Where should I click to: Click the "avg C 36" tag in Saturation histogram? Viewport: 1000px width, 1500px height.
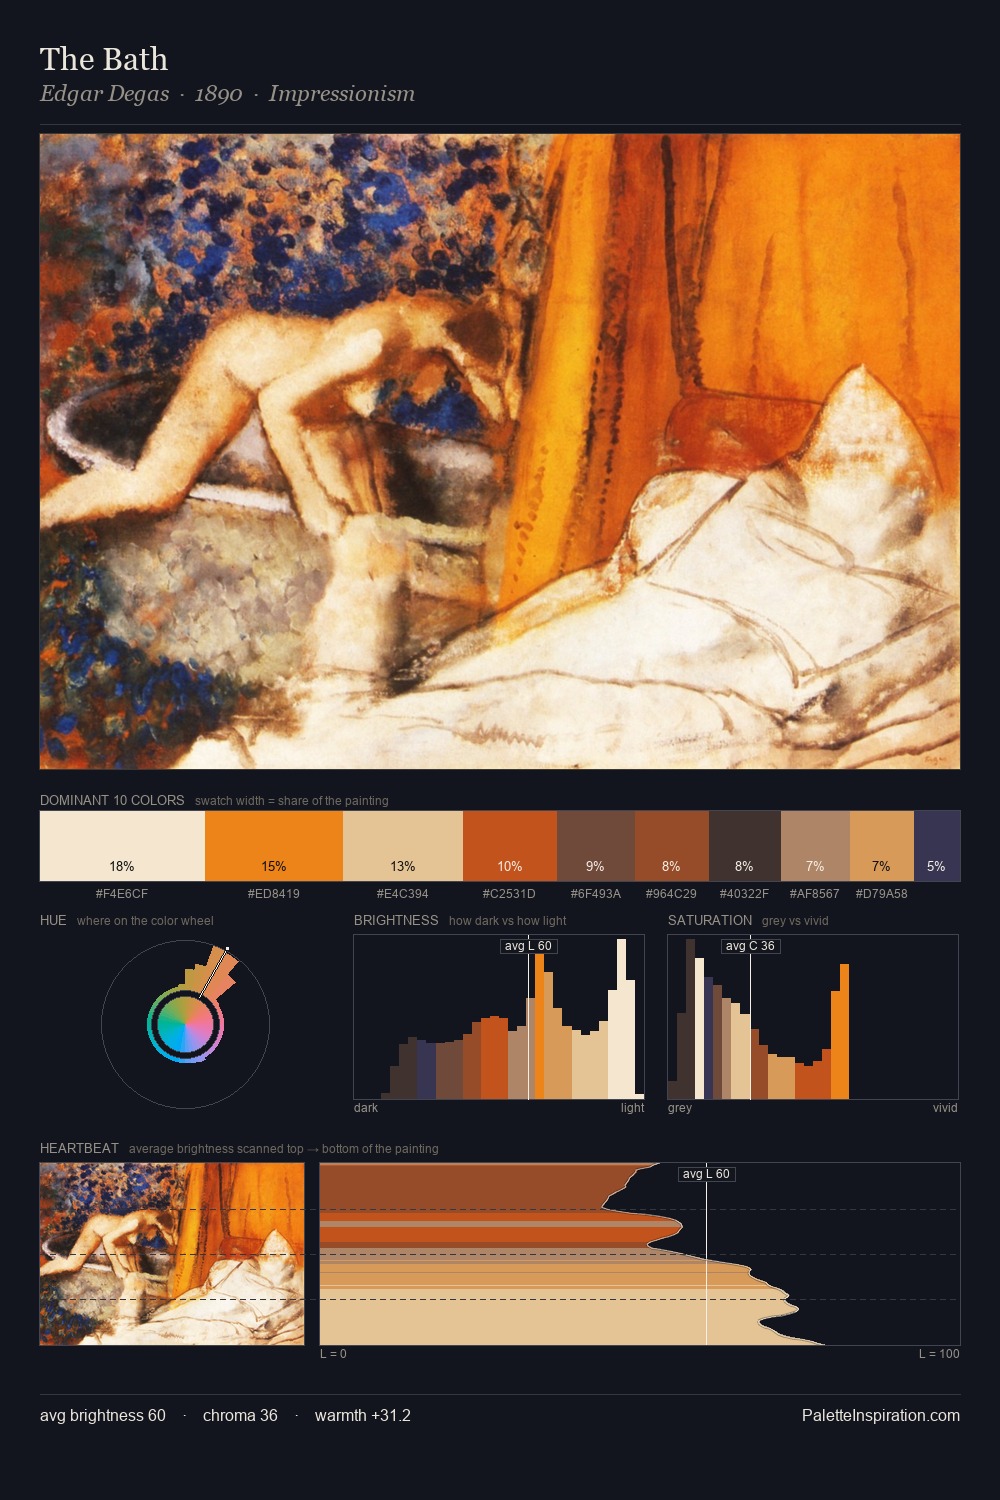750,946
